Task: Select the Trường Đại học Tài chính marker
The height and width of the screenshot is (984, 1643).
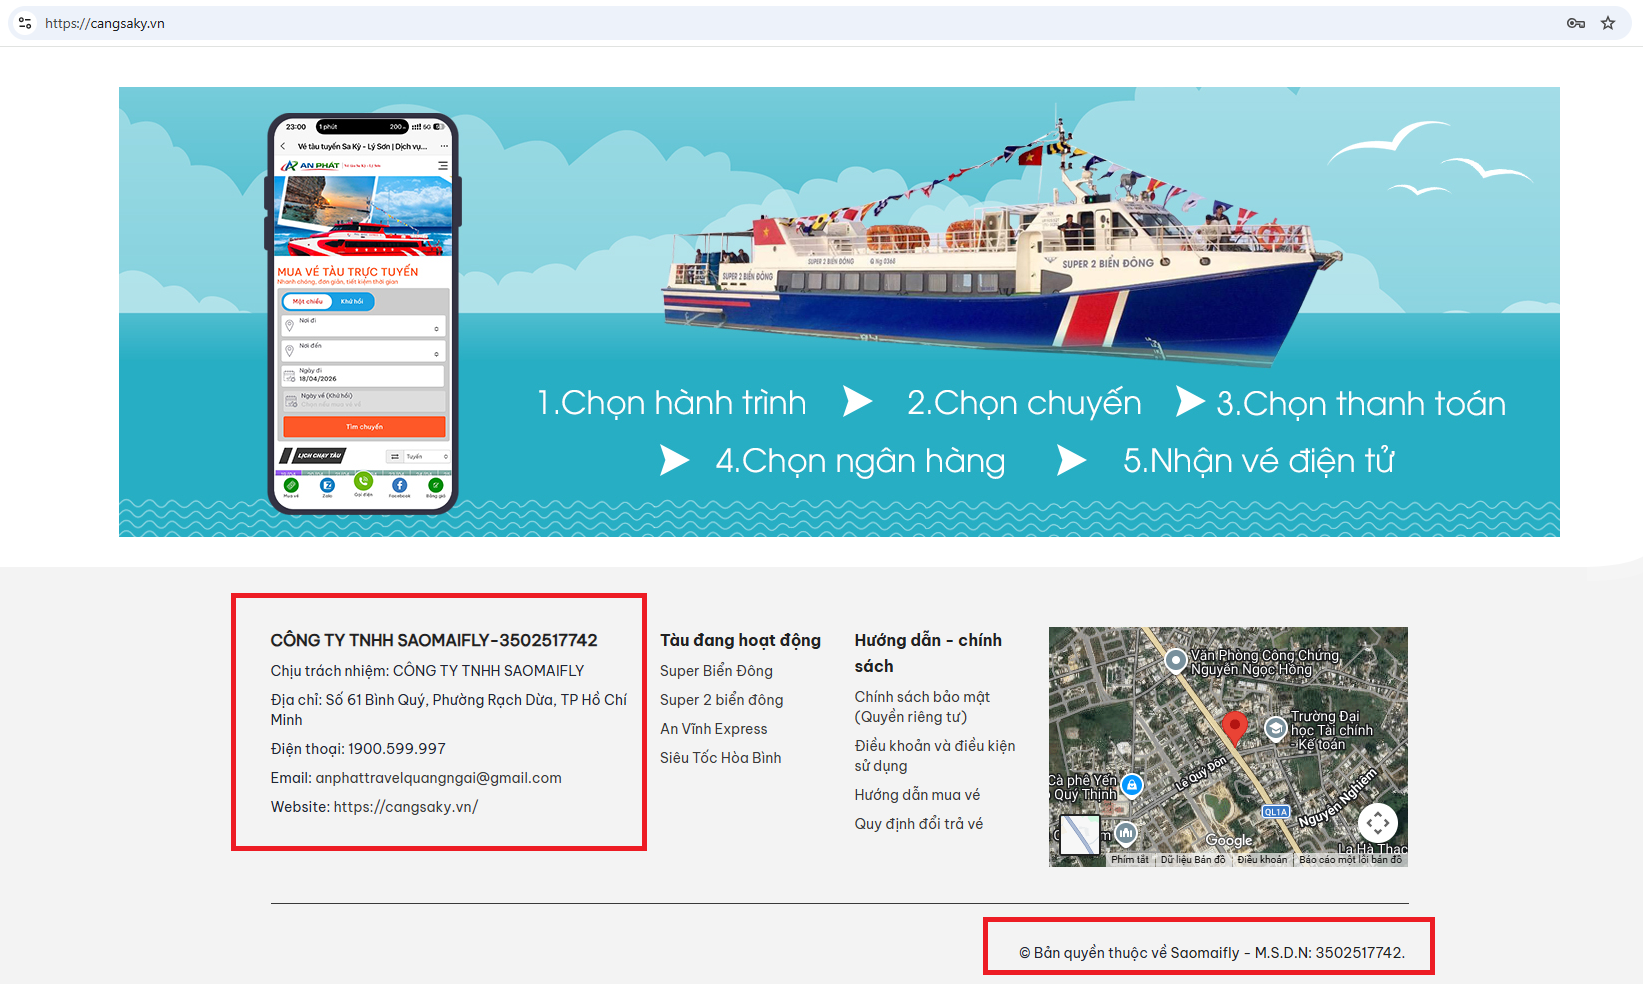Action: 1276,729
